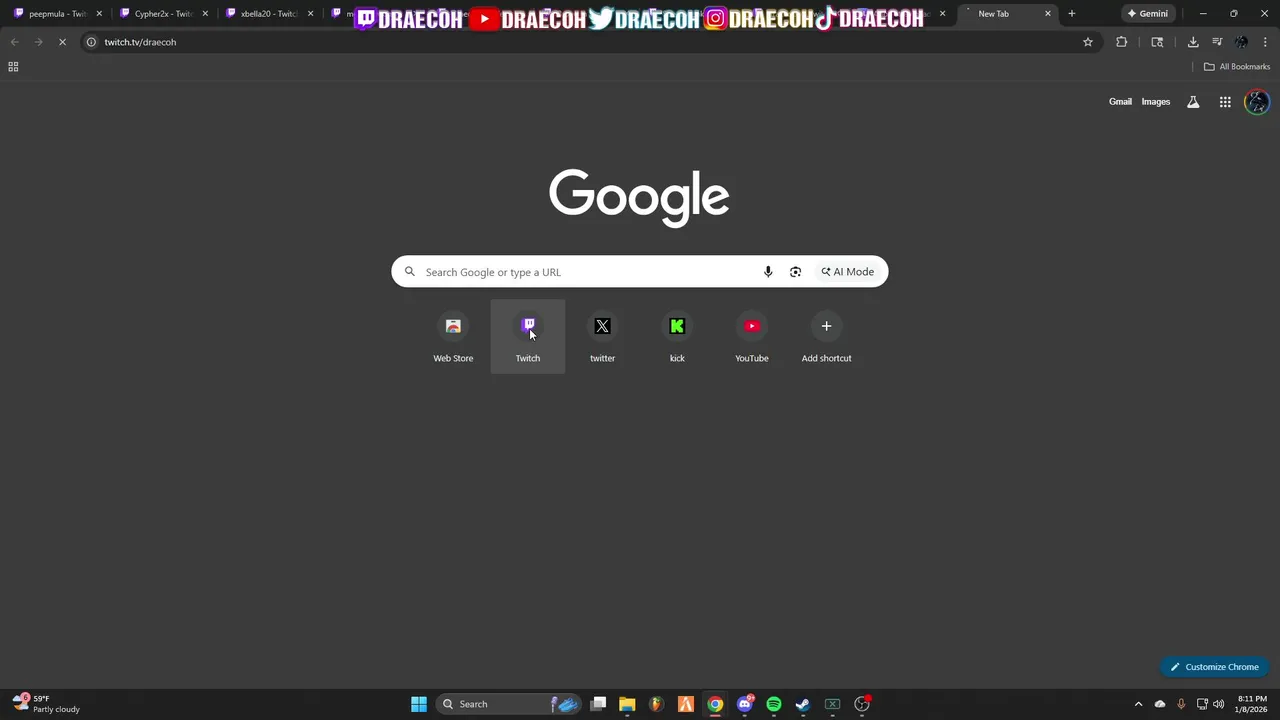The image size is (1280, 720).
Task: Close the New Tab tab
Action: (1048, 14)
